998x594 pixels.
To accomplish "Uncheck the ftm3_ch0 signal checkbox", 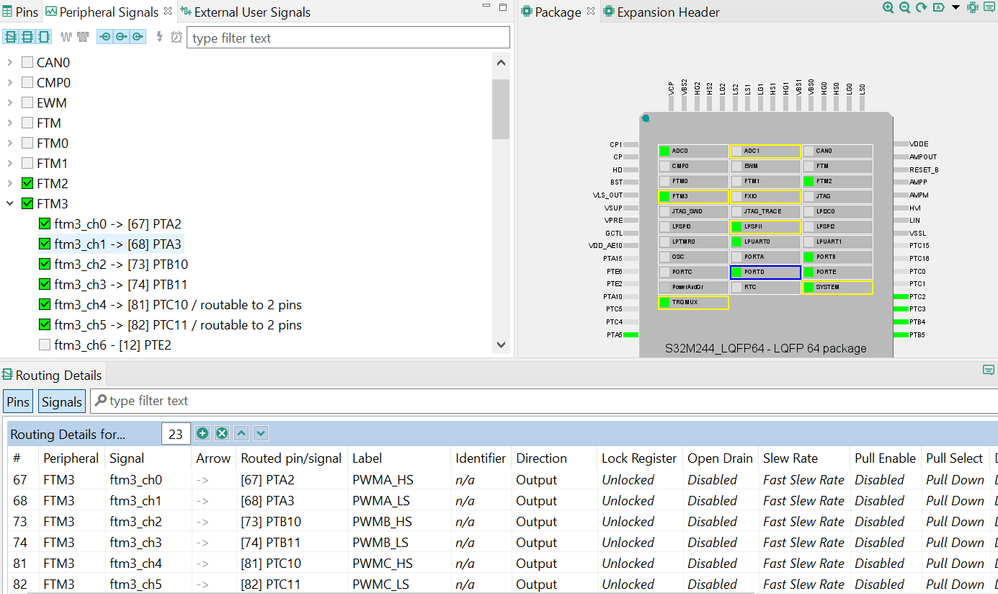I will [x=45, y=224].
